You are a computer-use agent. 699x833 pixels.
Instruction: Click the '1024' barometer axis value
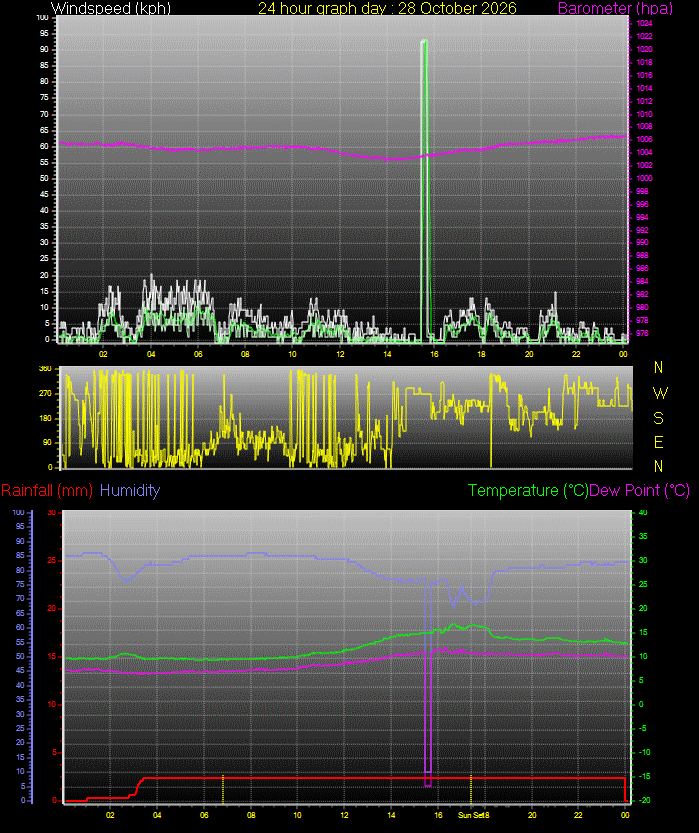point(644,23)
